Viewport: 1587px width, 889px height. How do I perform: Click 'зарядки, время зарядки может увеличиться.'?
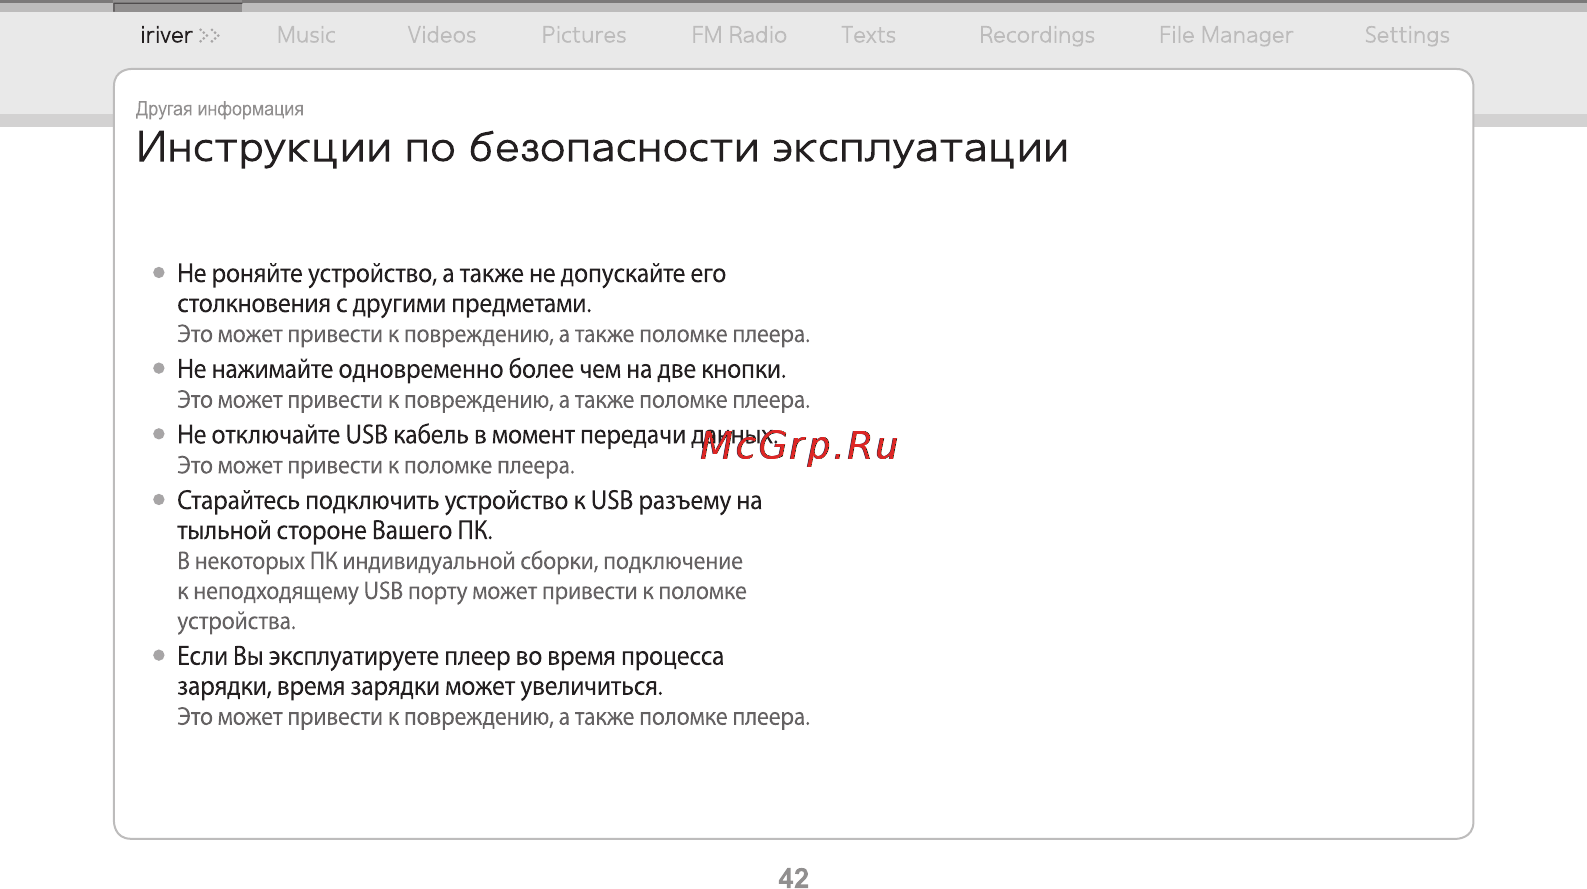pyautogui.click(x=420, y=687)
